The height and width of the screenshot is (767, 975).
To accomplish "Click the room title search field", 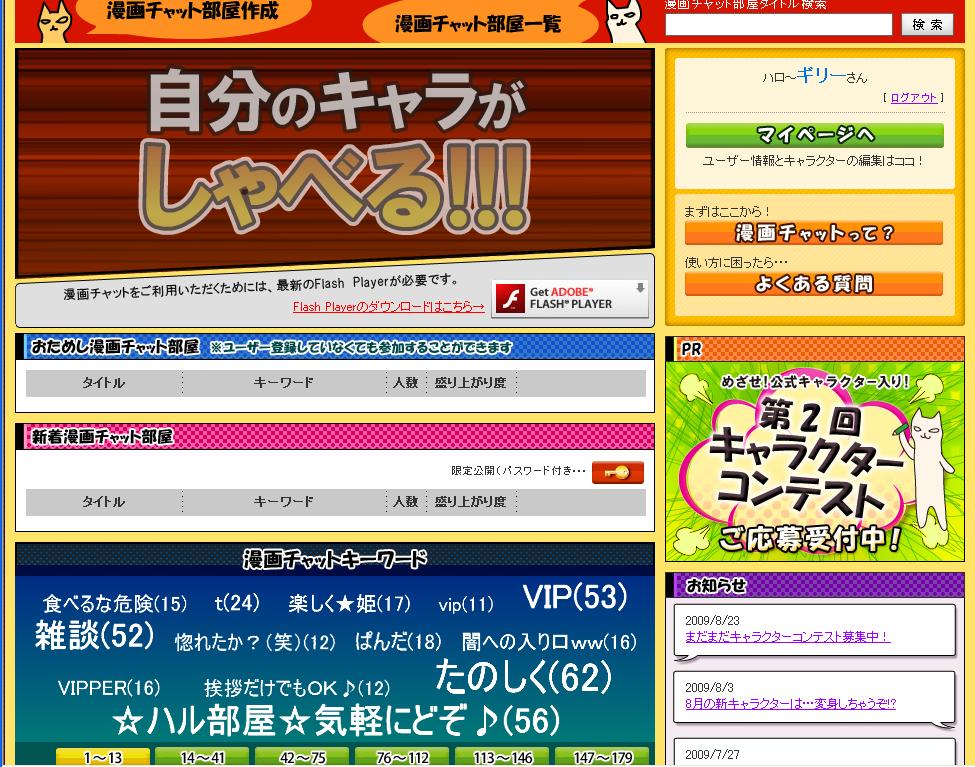I will point(778,24).
